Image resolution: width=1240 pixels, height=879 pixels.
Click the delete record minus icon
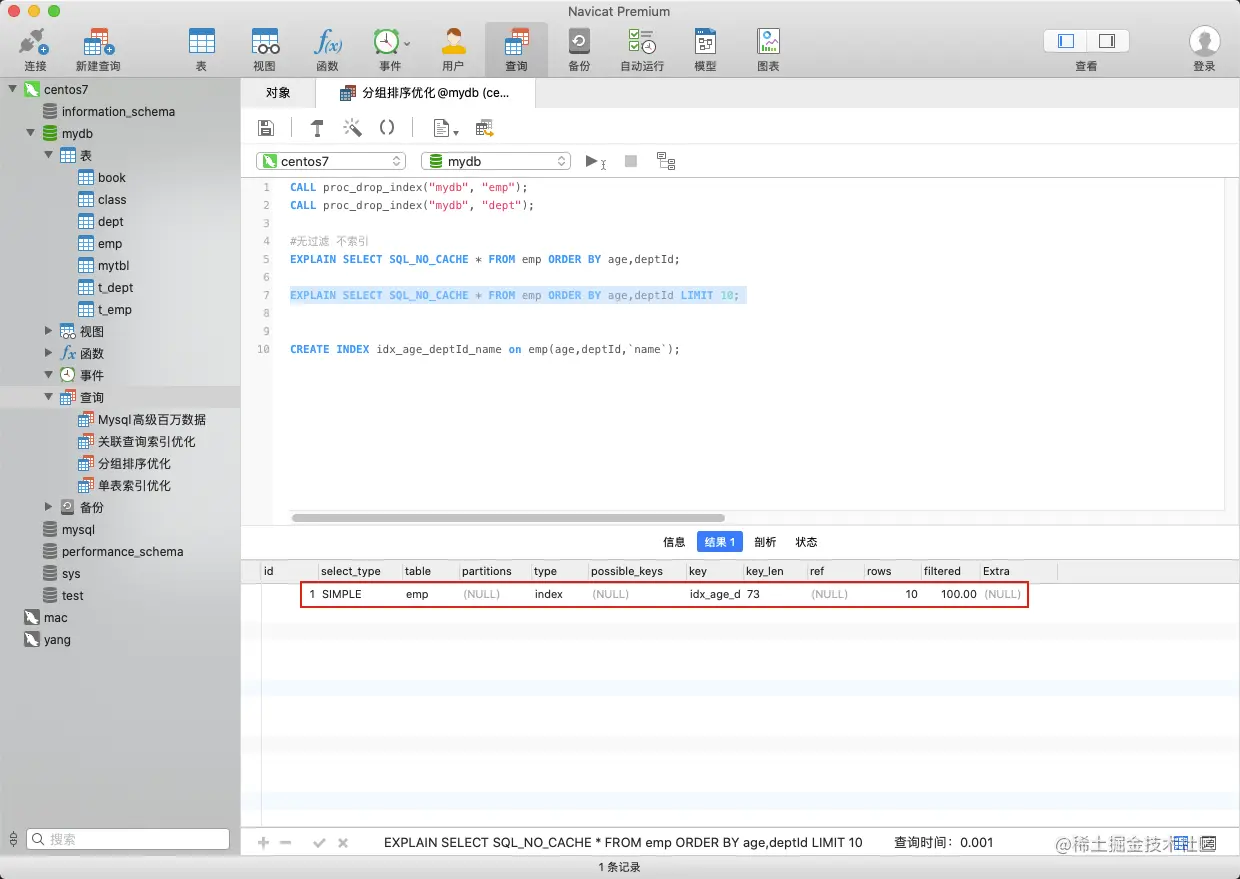[x=286, y=843]
